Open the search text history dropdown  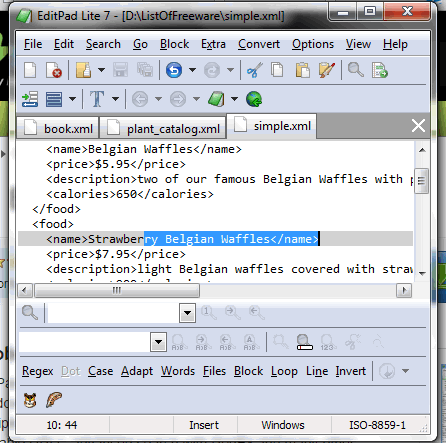click(x=187, y=313)
